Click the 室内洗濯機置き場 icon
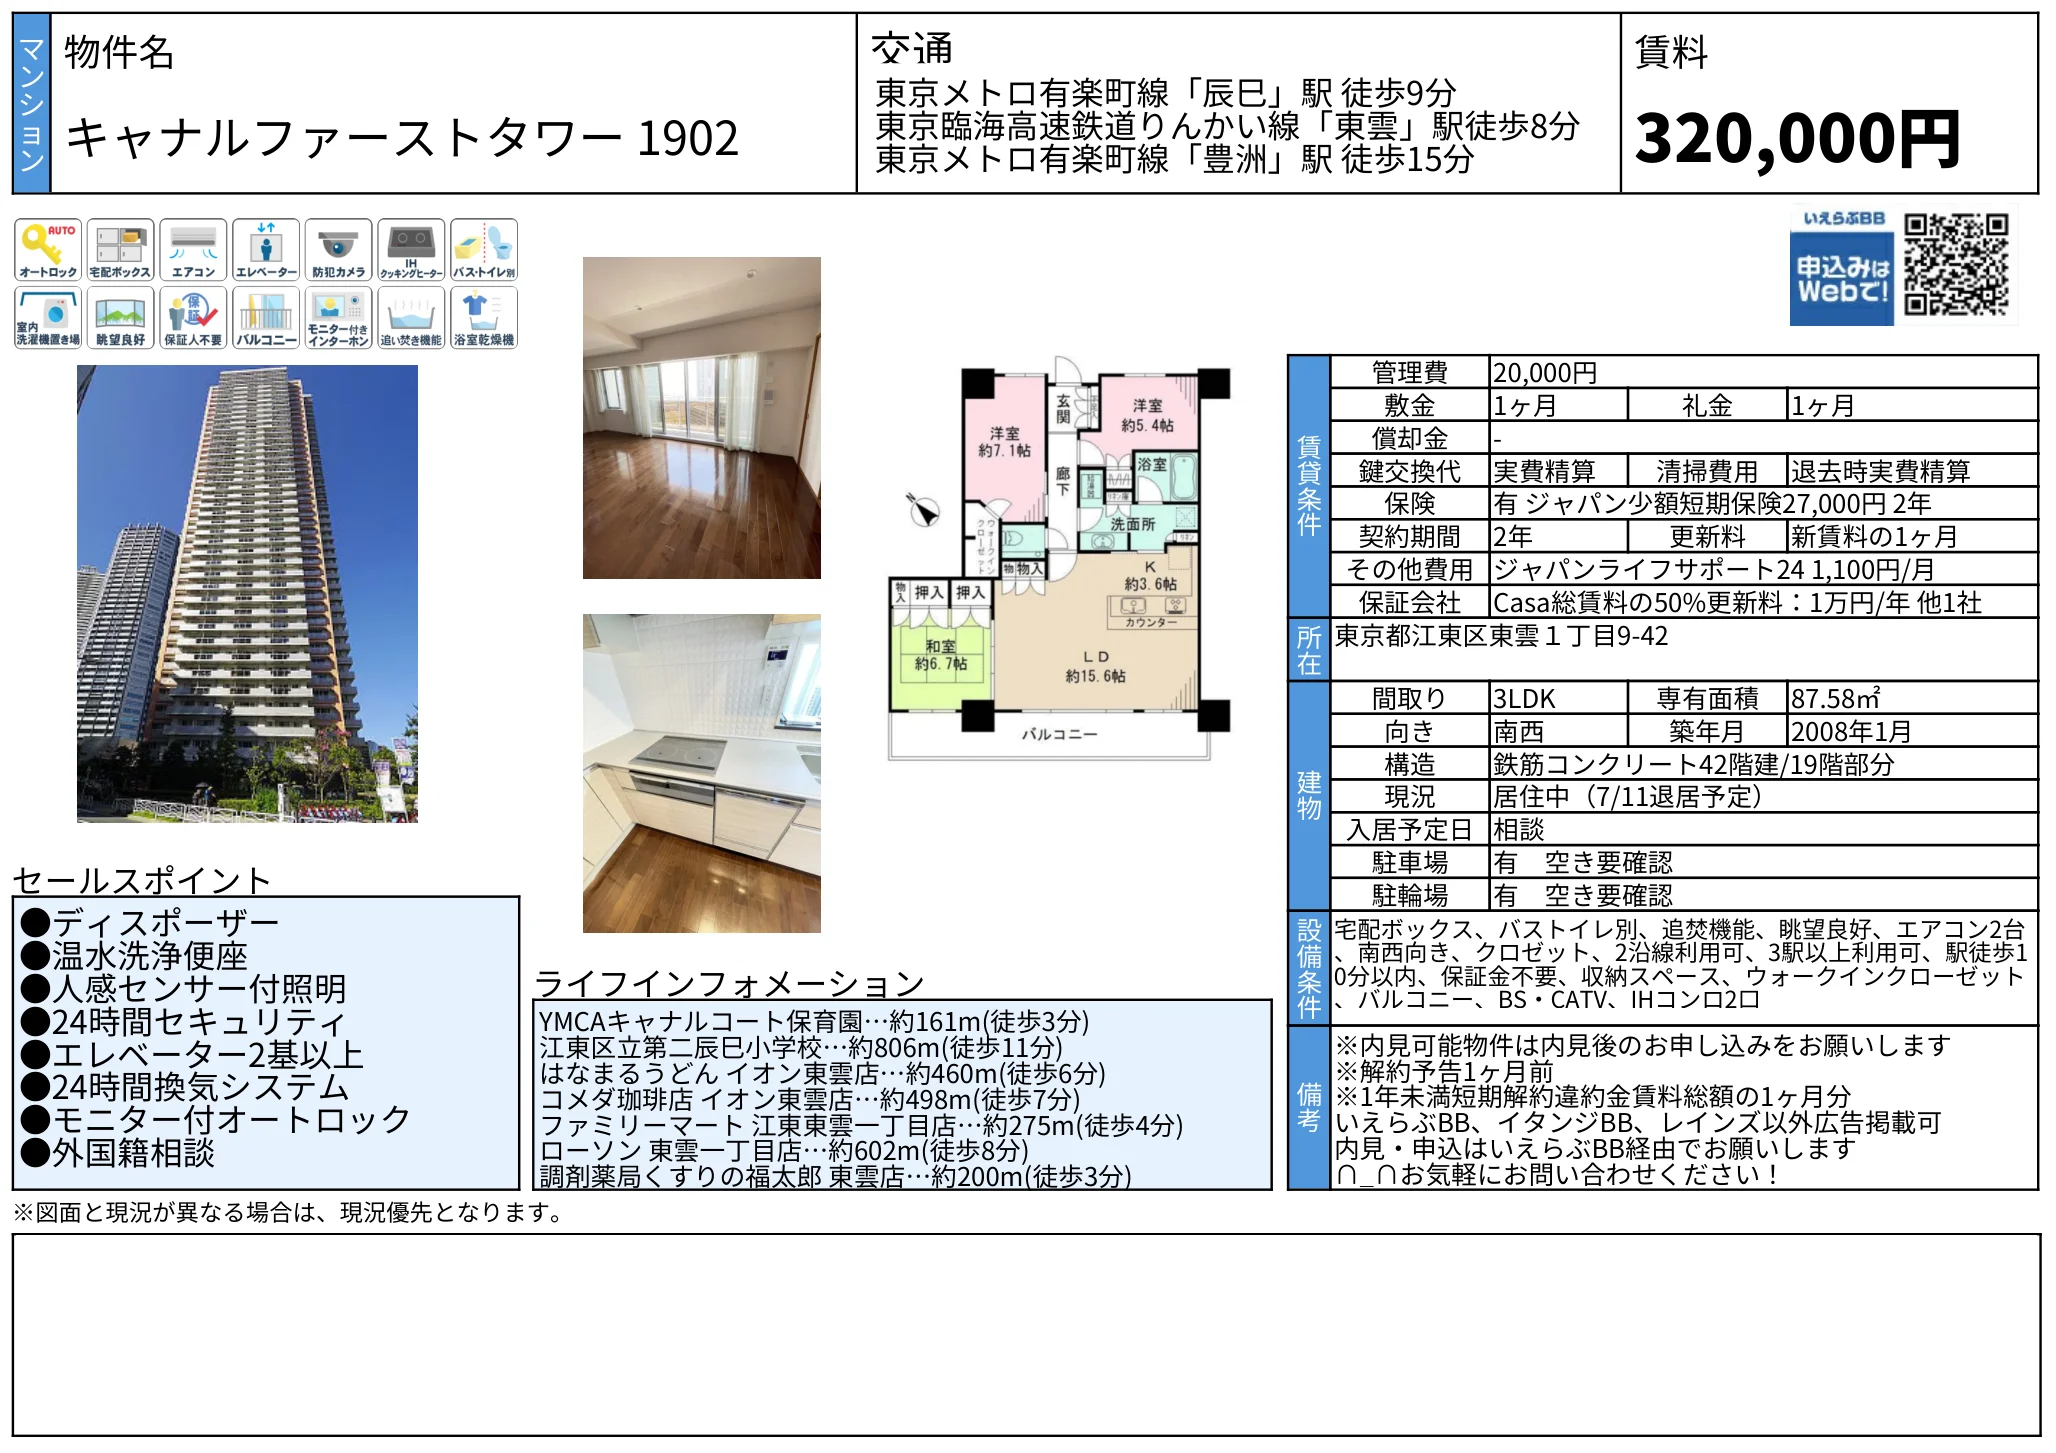The width and height of the screenshot is (2056, 1453). pyautogui.click(x=48, y=318)
